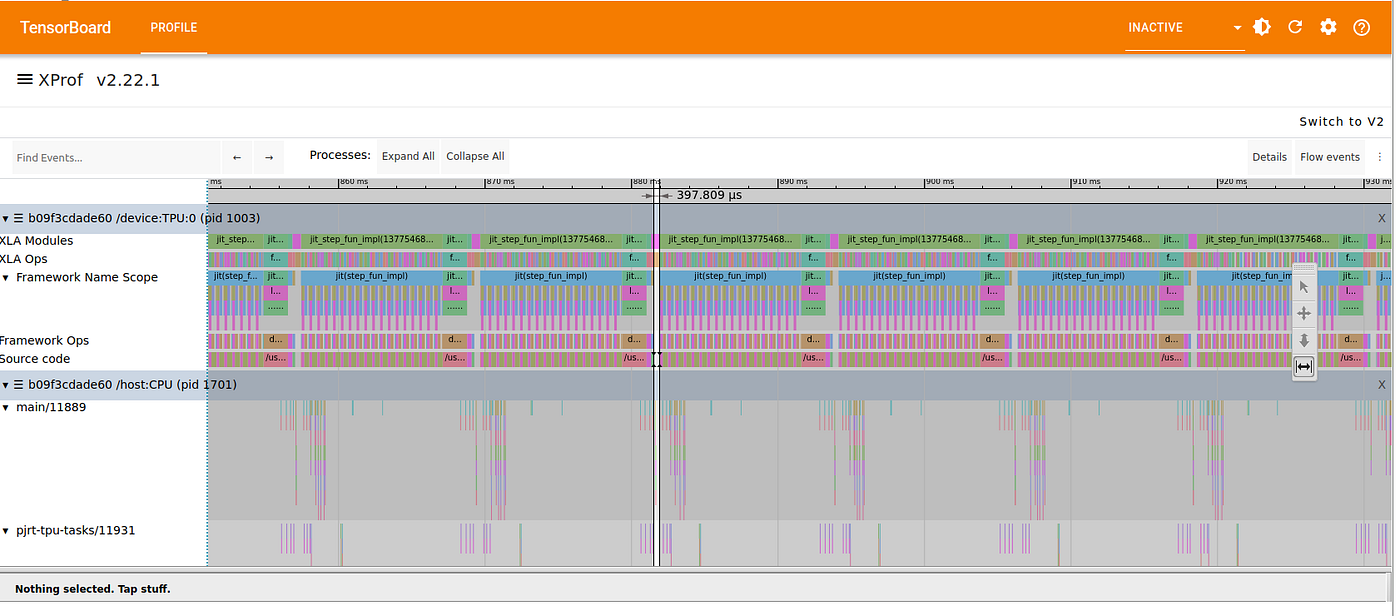Open the trace viewer three-dot overflow menu
The width and height of the screenshot is (1400, 616).
(1380, 157)
